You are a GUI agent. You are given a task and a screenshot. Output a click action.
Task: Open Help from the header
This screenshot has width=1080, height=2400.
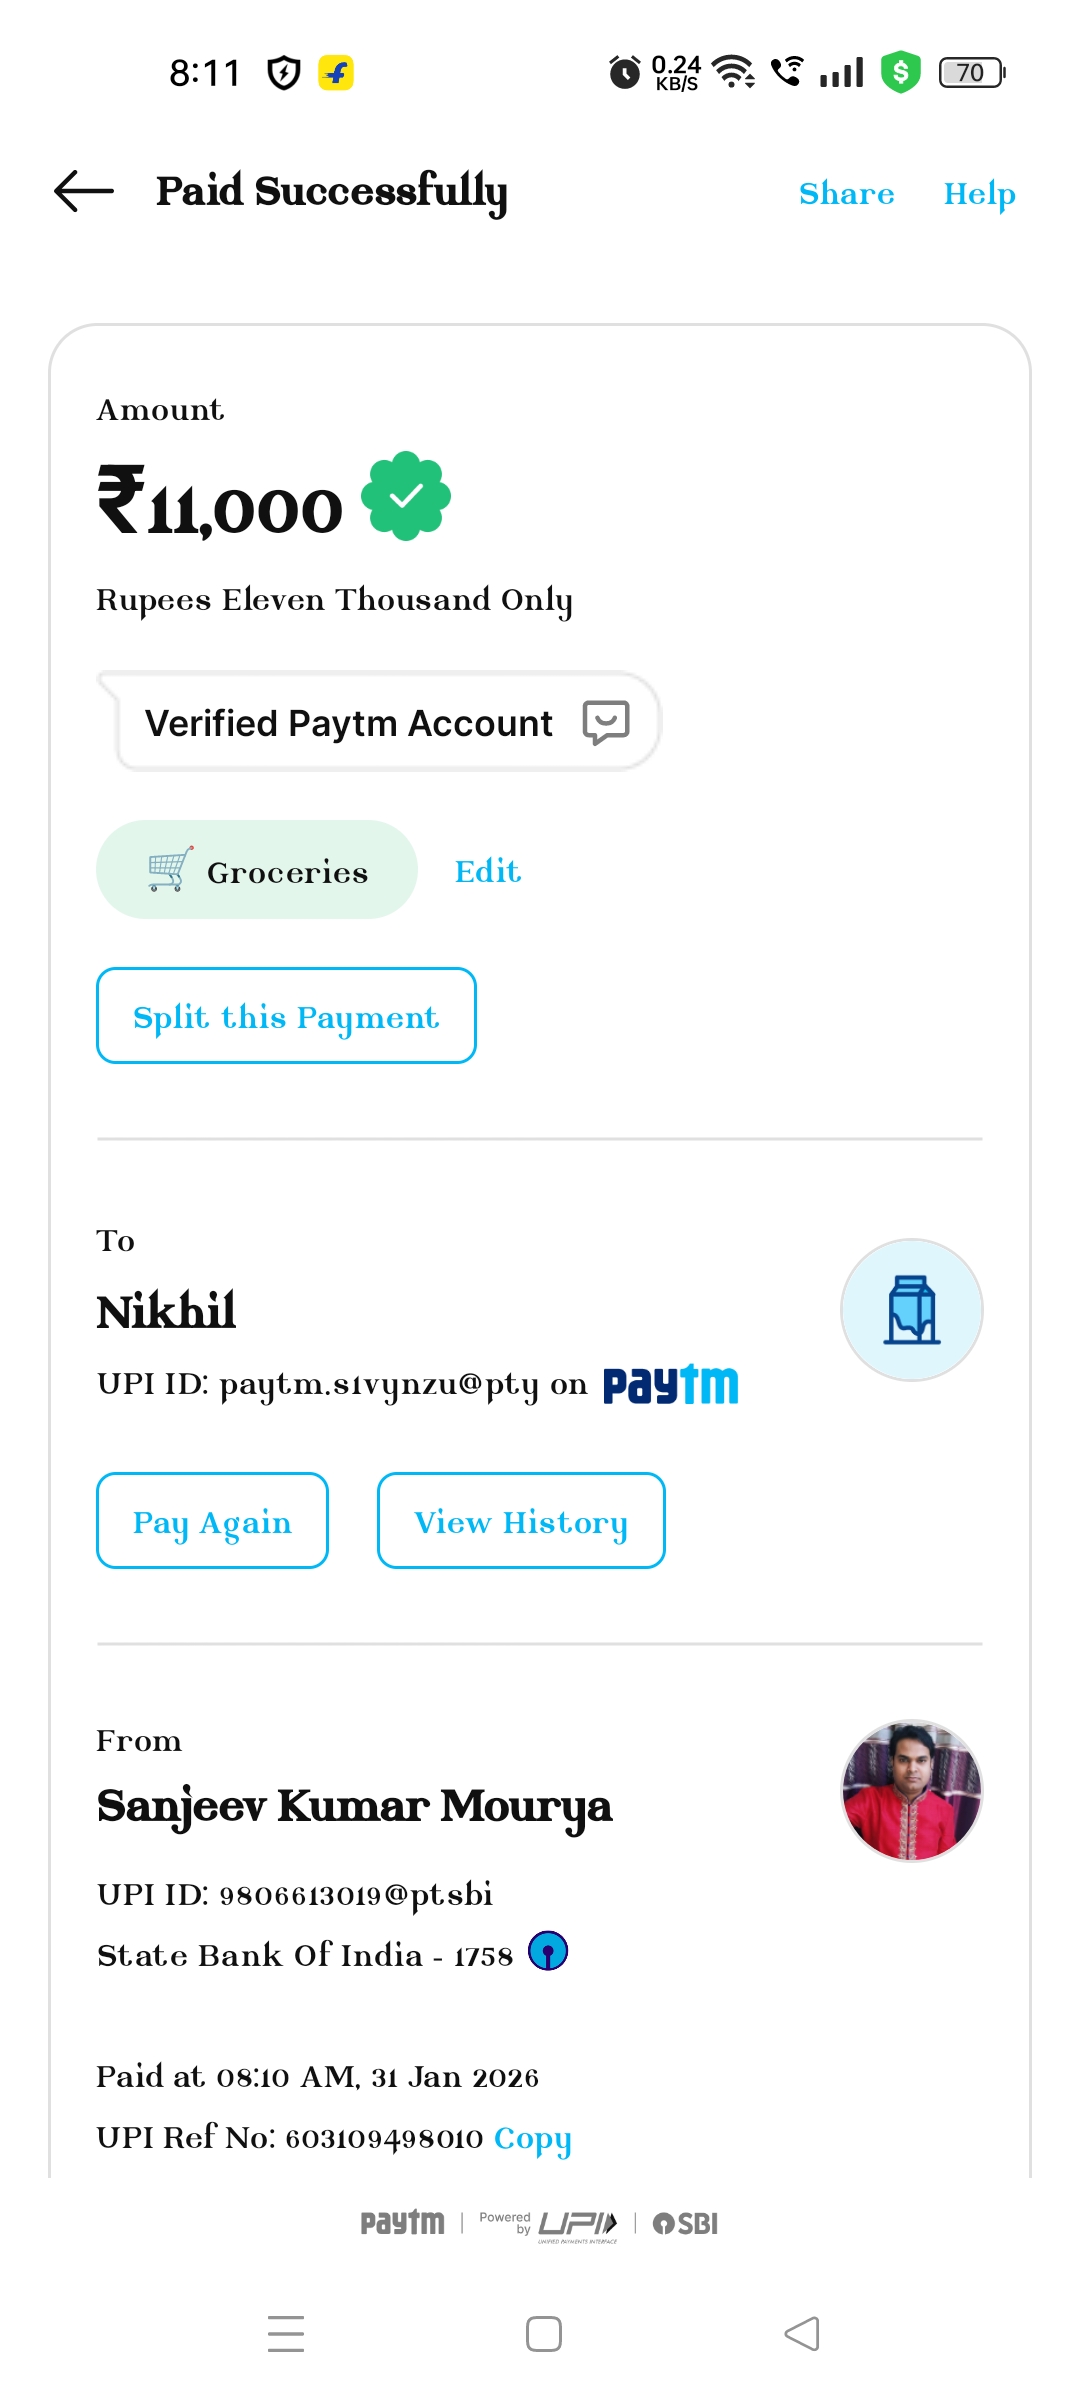pyautogui.click(x=979, y=193)
